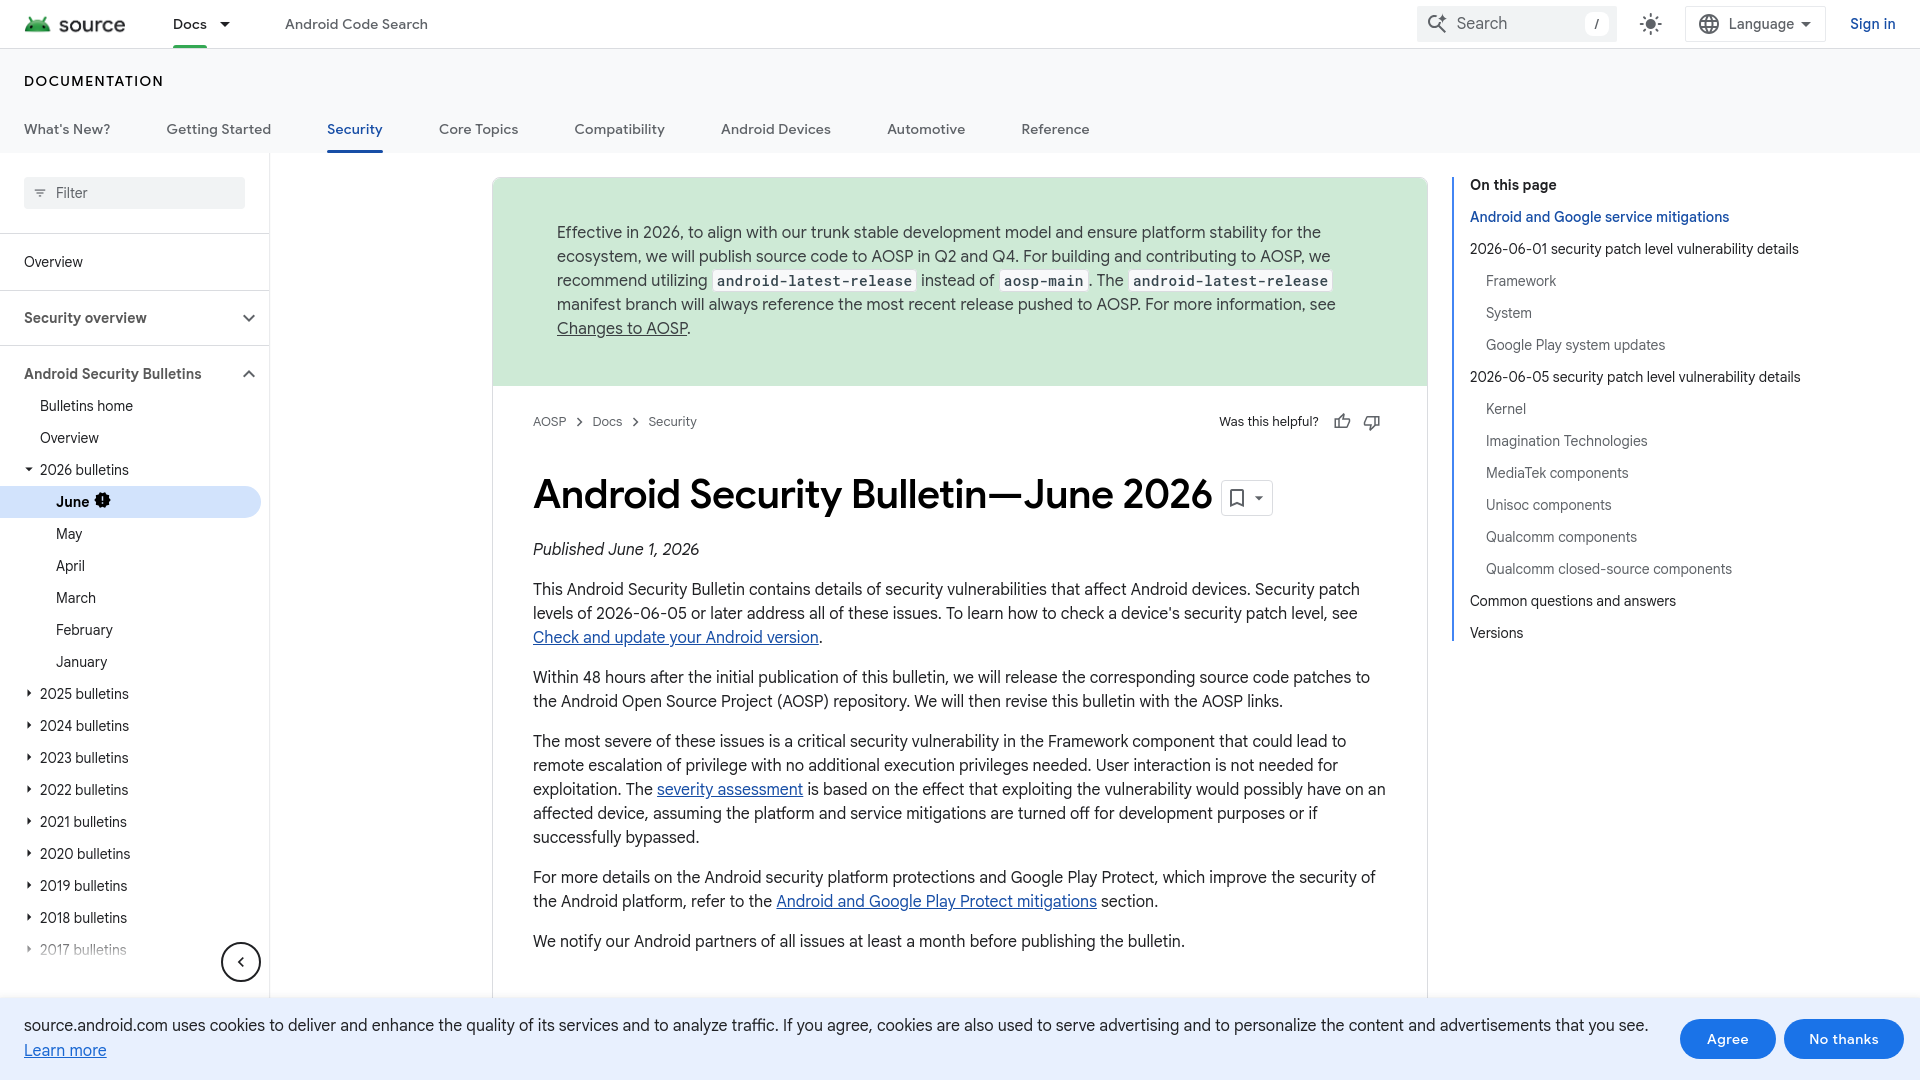This screenshot has width=1920, height=1080.
Task: Collapse the 2026 bulletins tree
Action: pos(29,469)
